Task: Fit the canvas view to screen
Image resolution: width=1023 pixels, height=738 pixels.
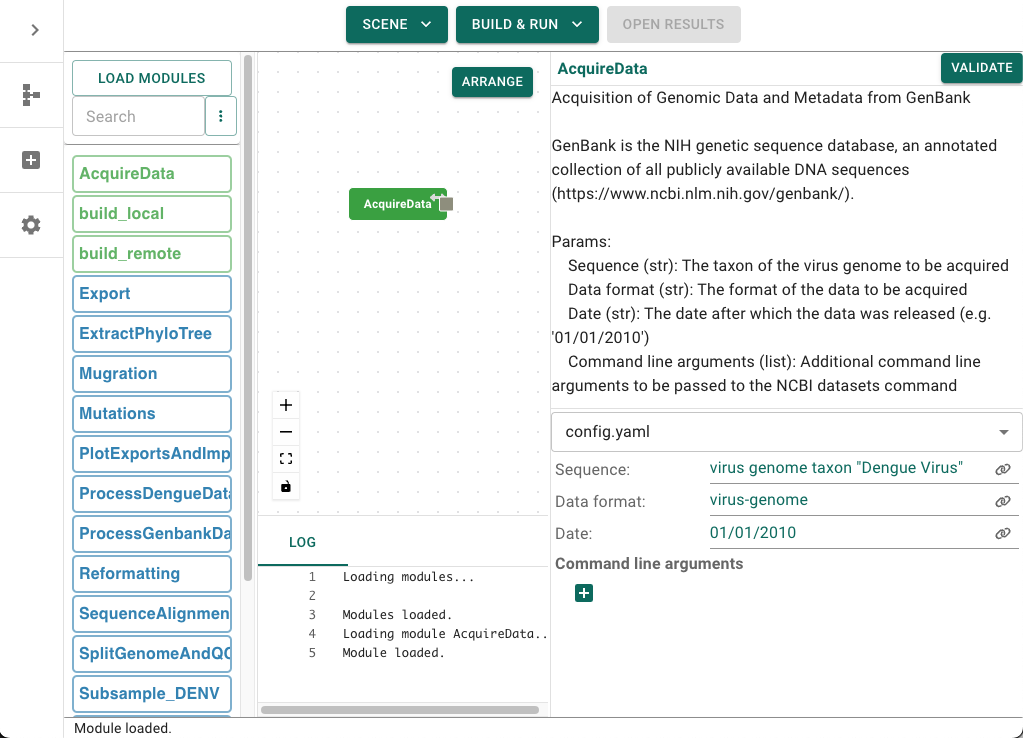Action: pos(286,459)
